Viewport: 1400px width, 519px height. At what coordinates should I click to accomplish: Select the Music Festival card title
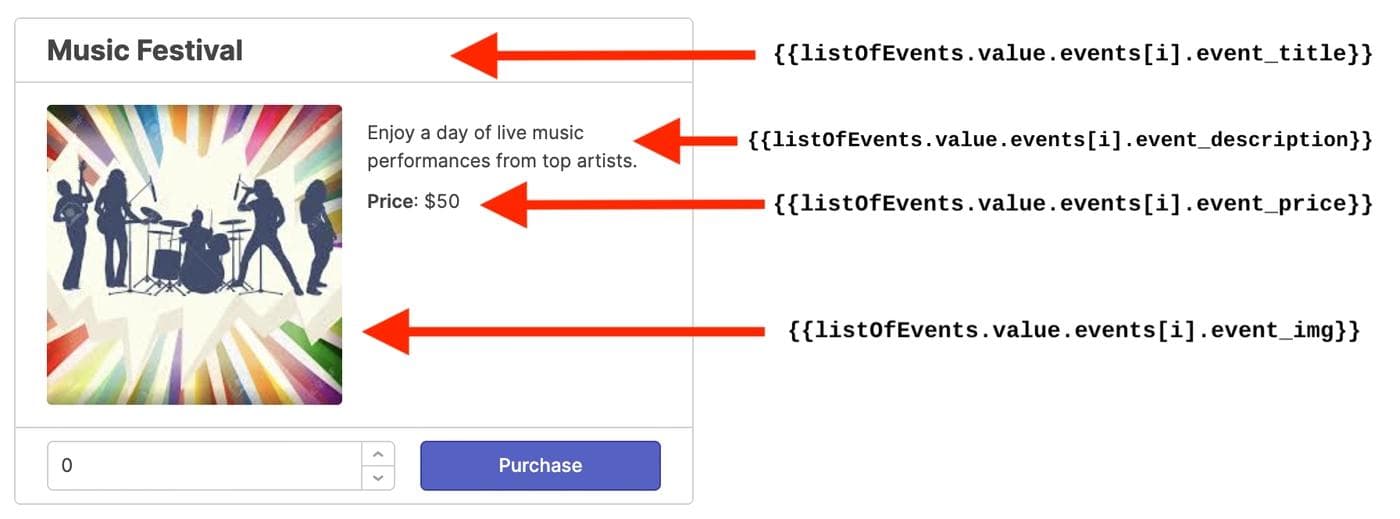click(145, 51)
